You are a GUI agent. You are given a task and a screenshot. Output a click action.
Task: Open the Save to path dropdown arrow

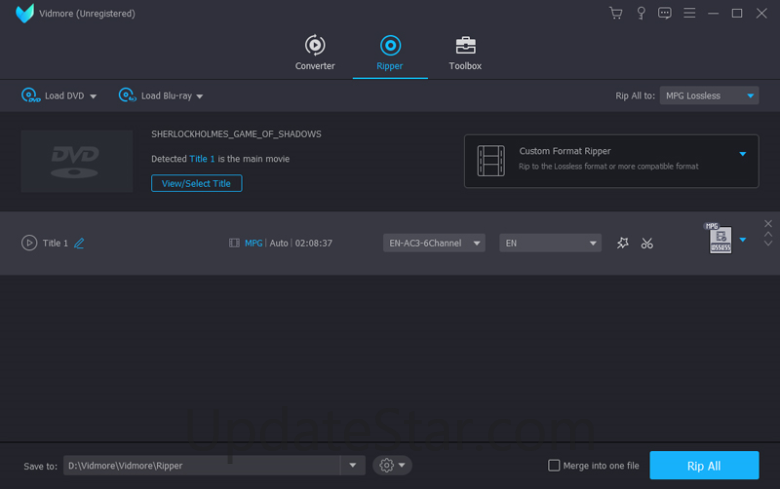[x=353, y=465]
